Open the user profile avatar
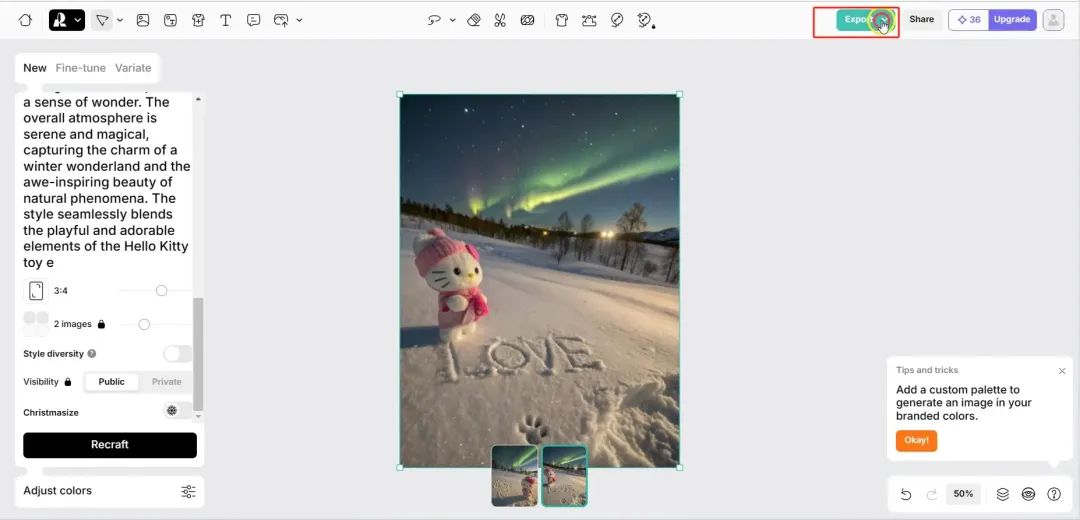The height and width of the screenshot is (520, 1080). coord(1053,20)
